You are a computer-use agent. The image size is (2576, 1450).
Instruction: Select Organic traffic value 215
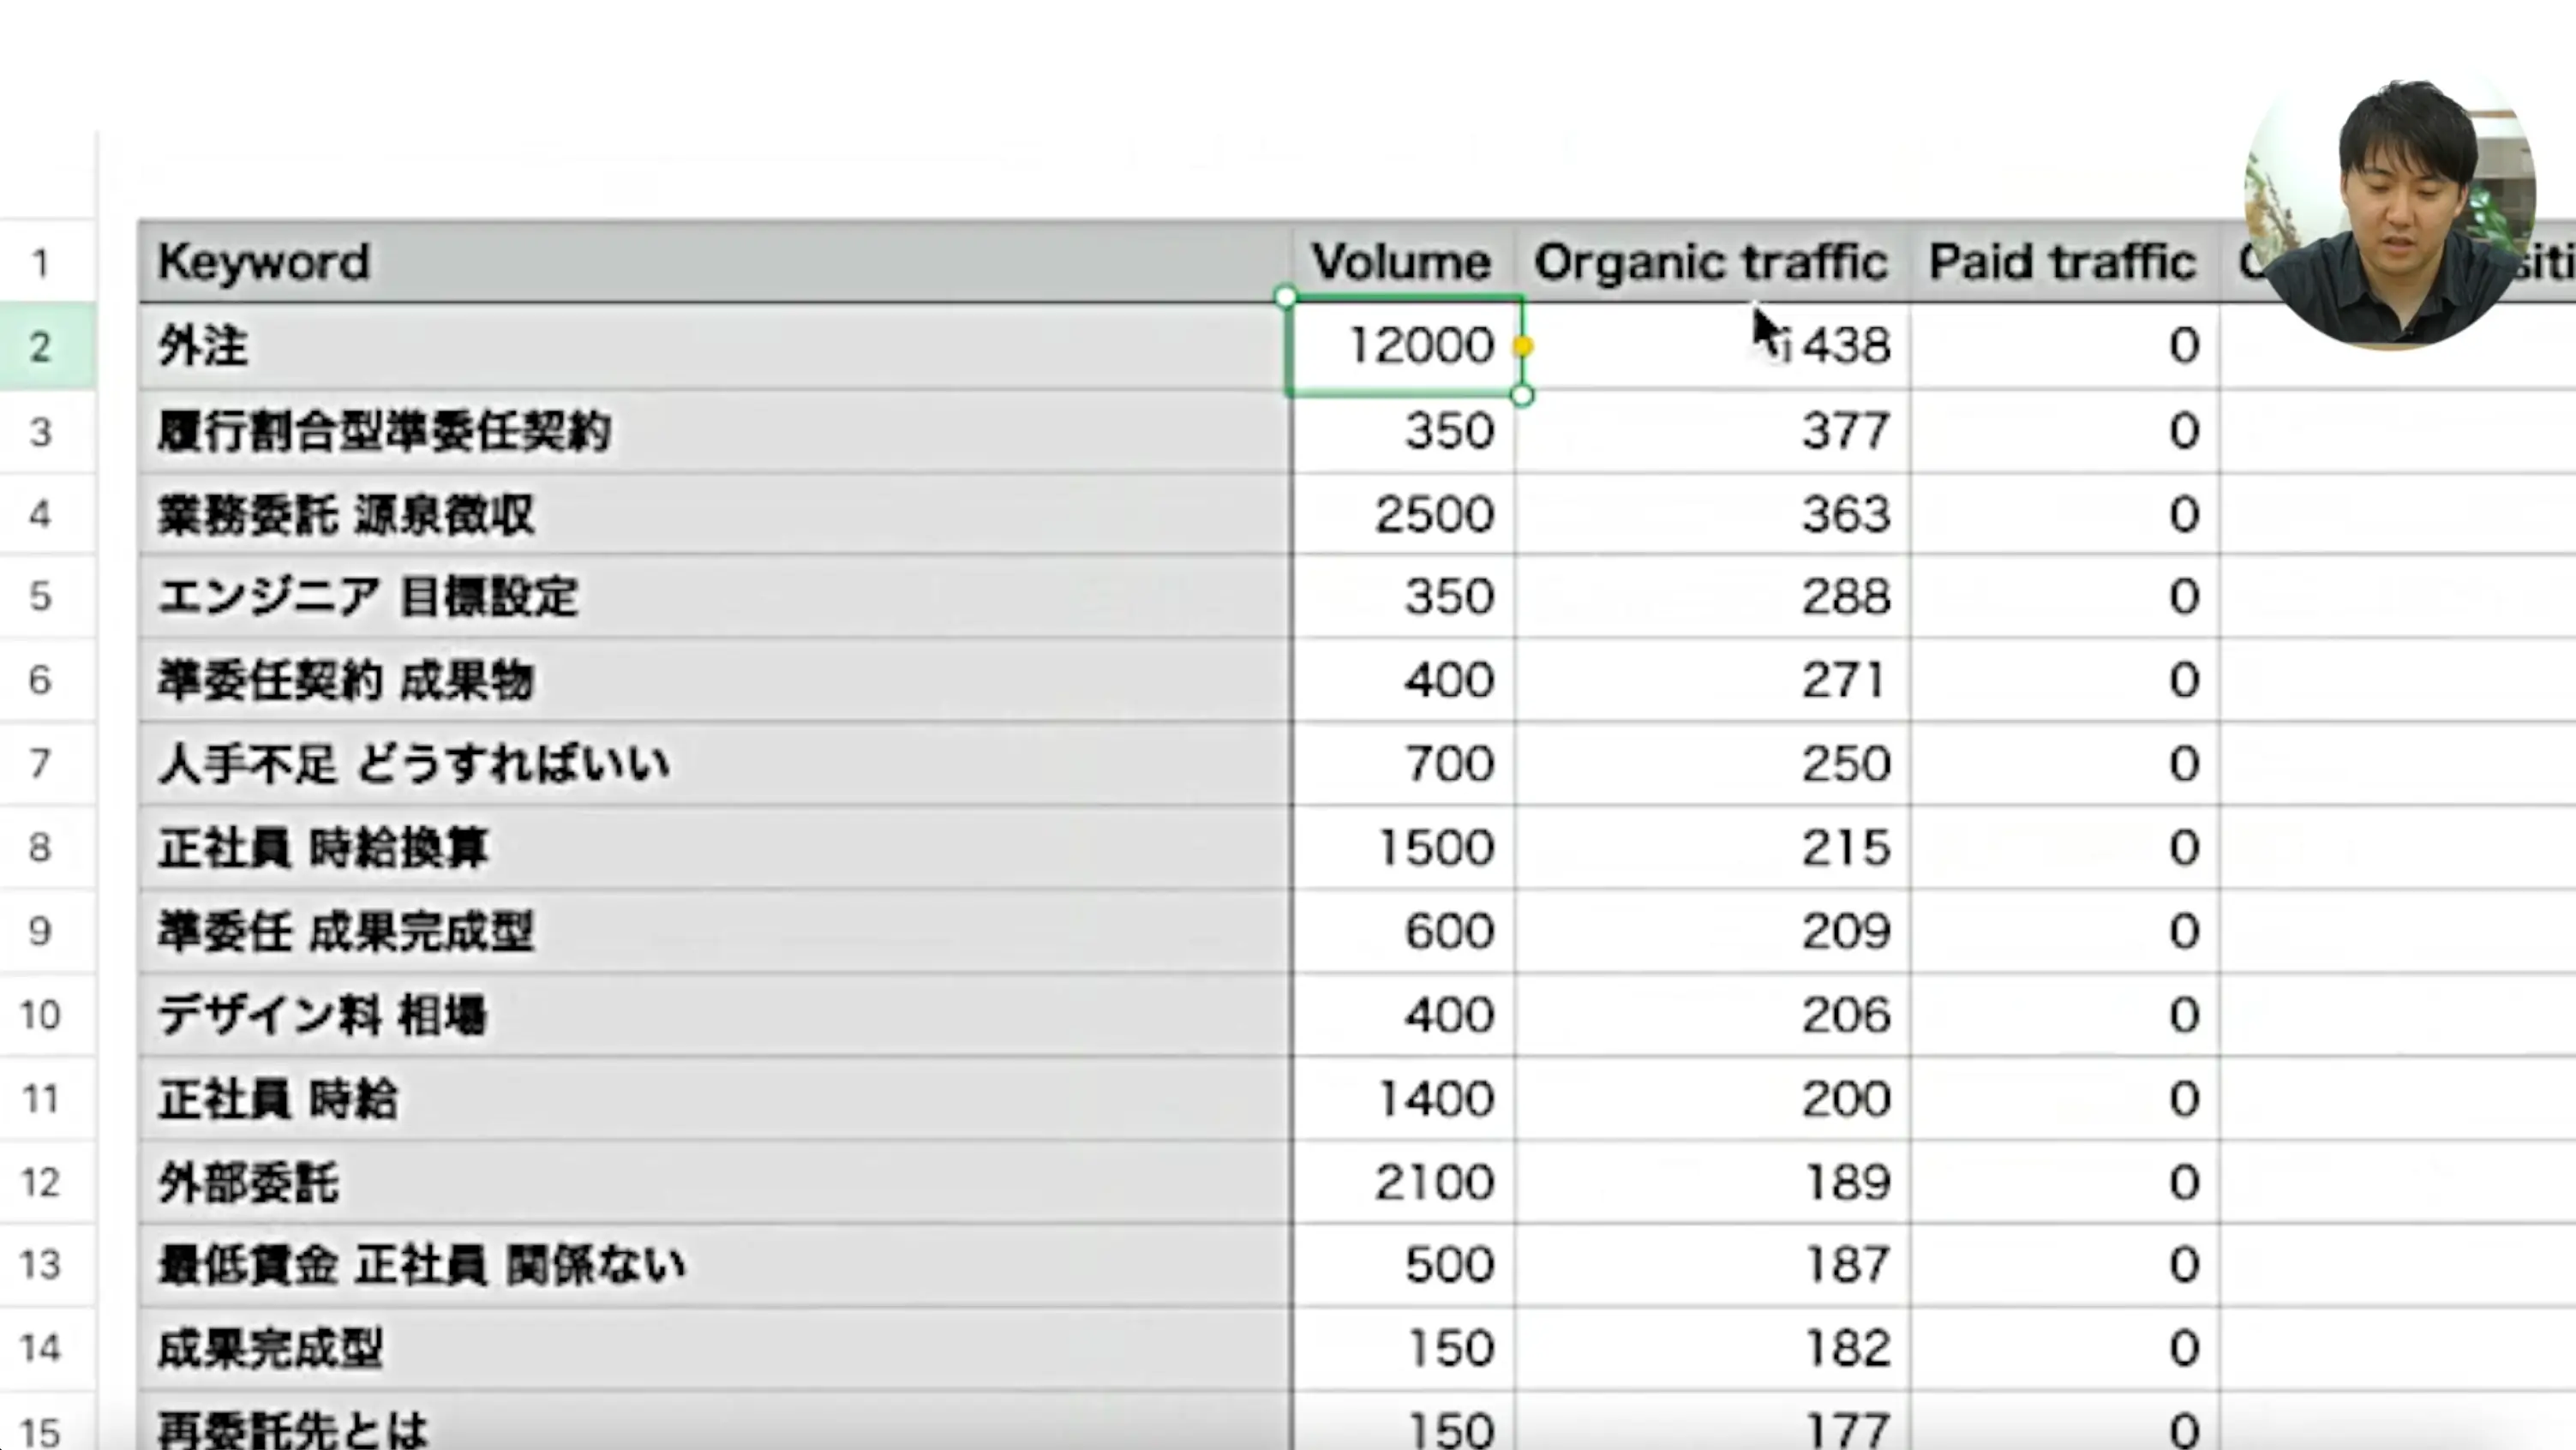[1712, 848]
